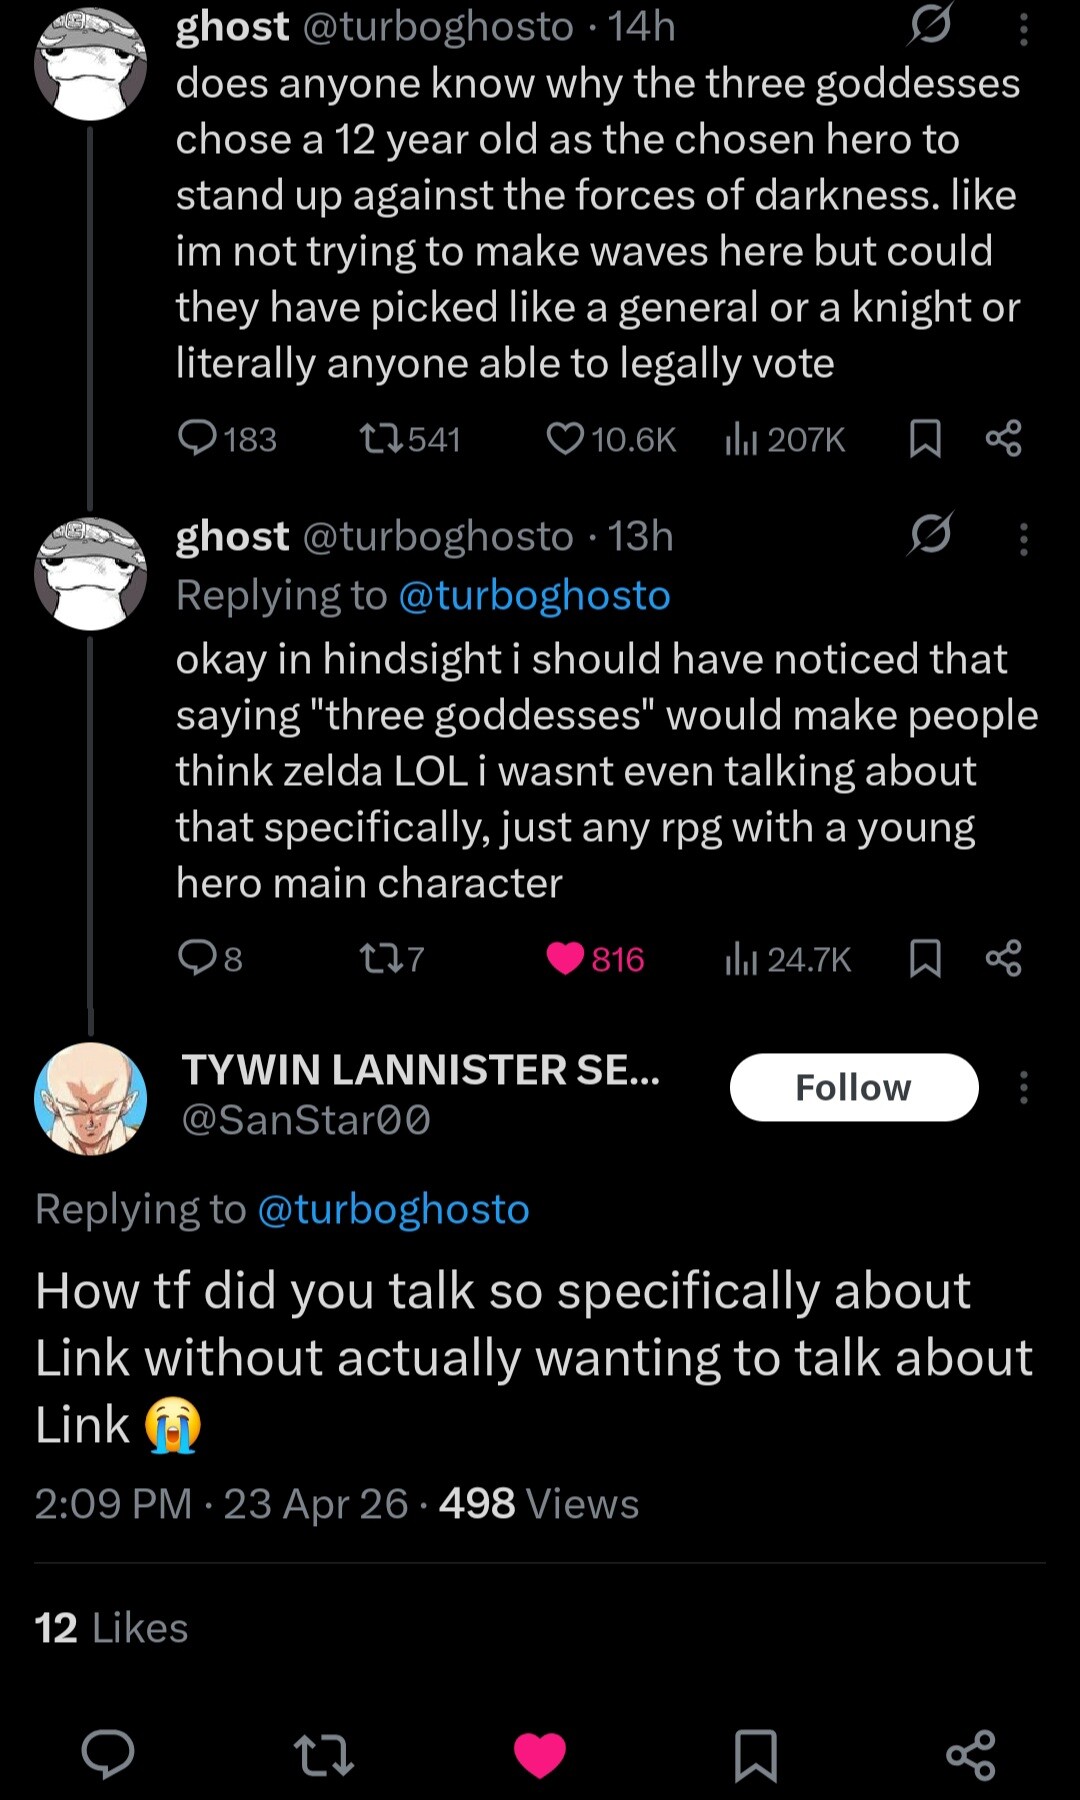Open more options for first tweet
The height and width of the screenshot is (1800, 1080).
coord(1023,30)
